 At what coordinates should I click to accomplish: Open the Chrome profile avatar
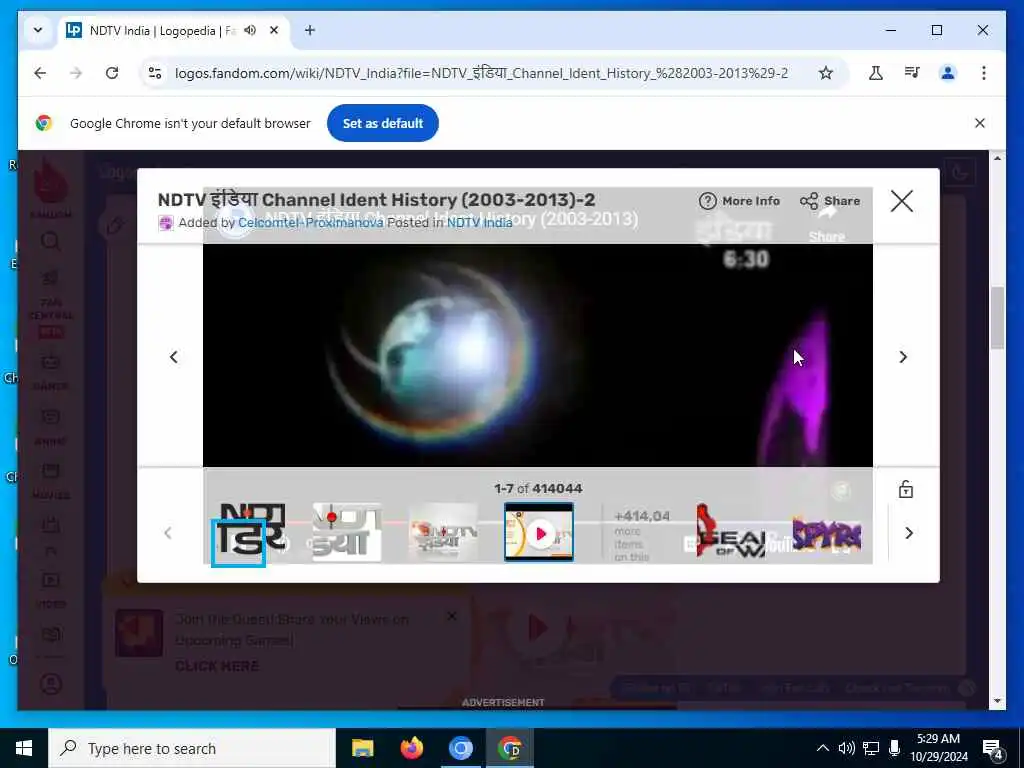click(x=948, y=73)
